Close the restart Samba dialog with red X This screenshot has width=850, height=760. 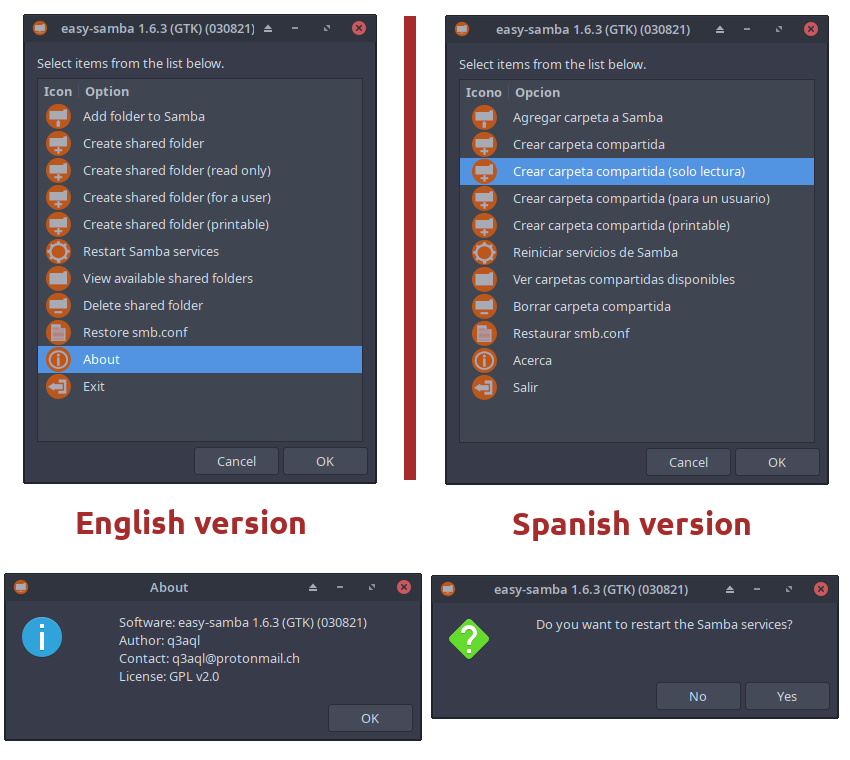821,589
